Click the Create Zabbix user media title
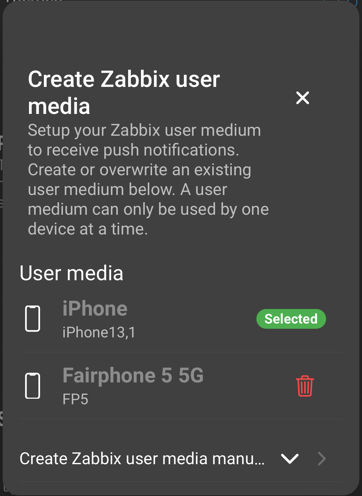The image size is (362, 496). tap(124, 93)
